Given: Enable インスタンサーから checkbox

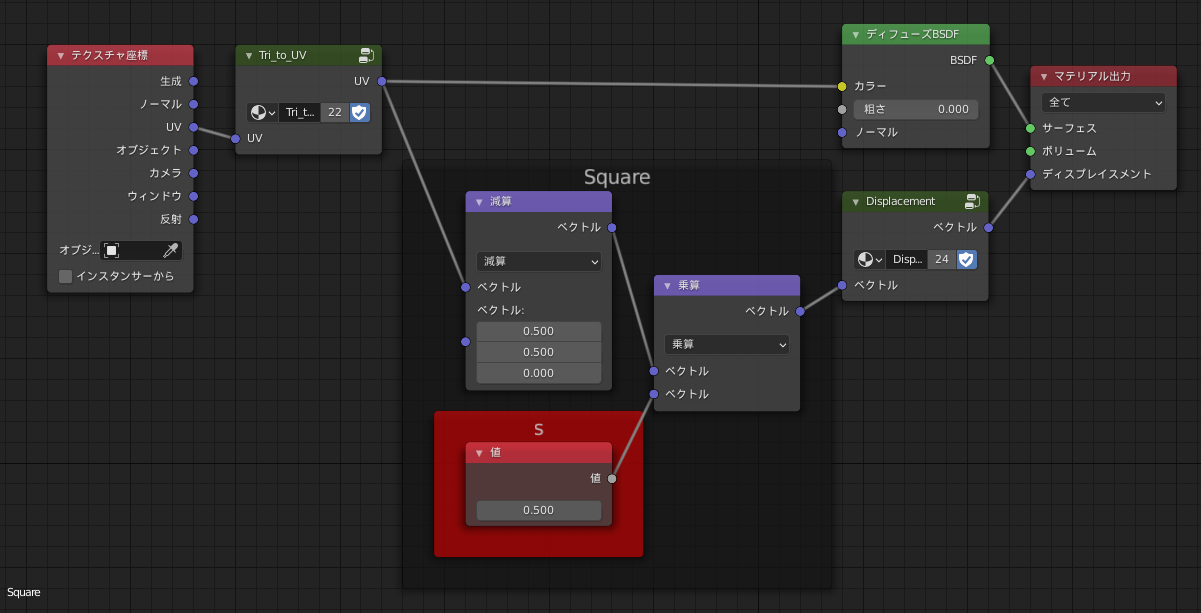Looking at the screenshot, I should [66, 276].
